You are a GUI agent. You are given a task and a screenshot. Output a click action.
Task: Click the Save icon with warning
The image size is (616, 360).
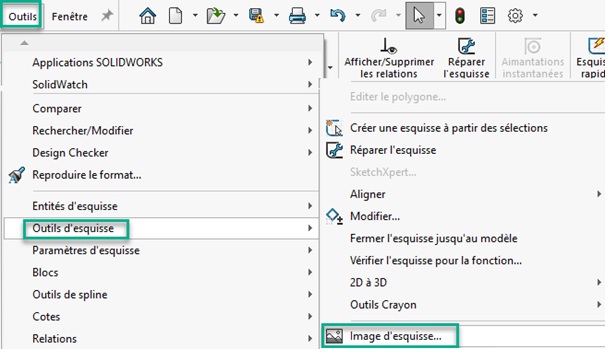(x=257, y=16)
